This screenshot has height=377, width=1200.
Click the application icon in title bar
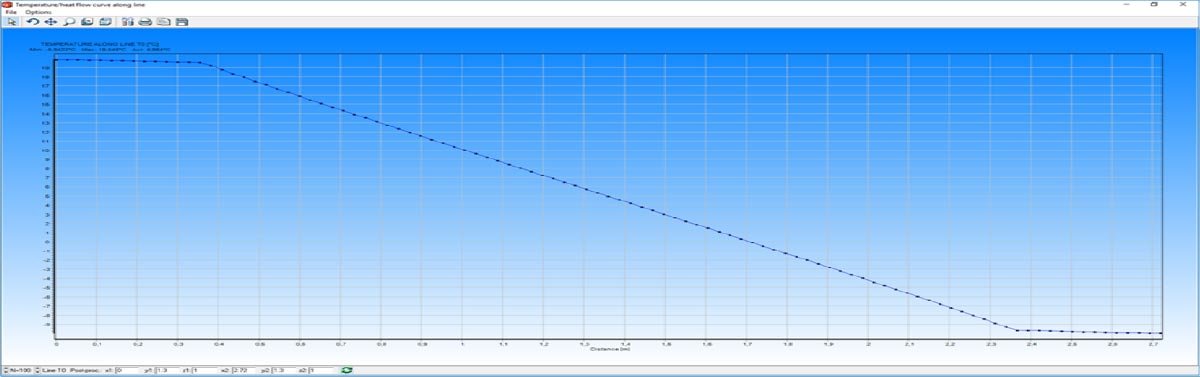(x=7, y=4)
